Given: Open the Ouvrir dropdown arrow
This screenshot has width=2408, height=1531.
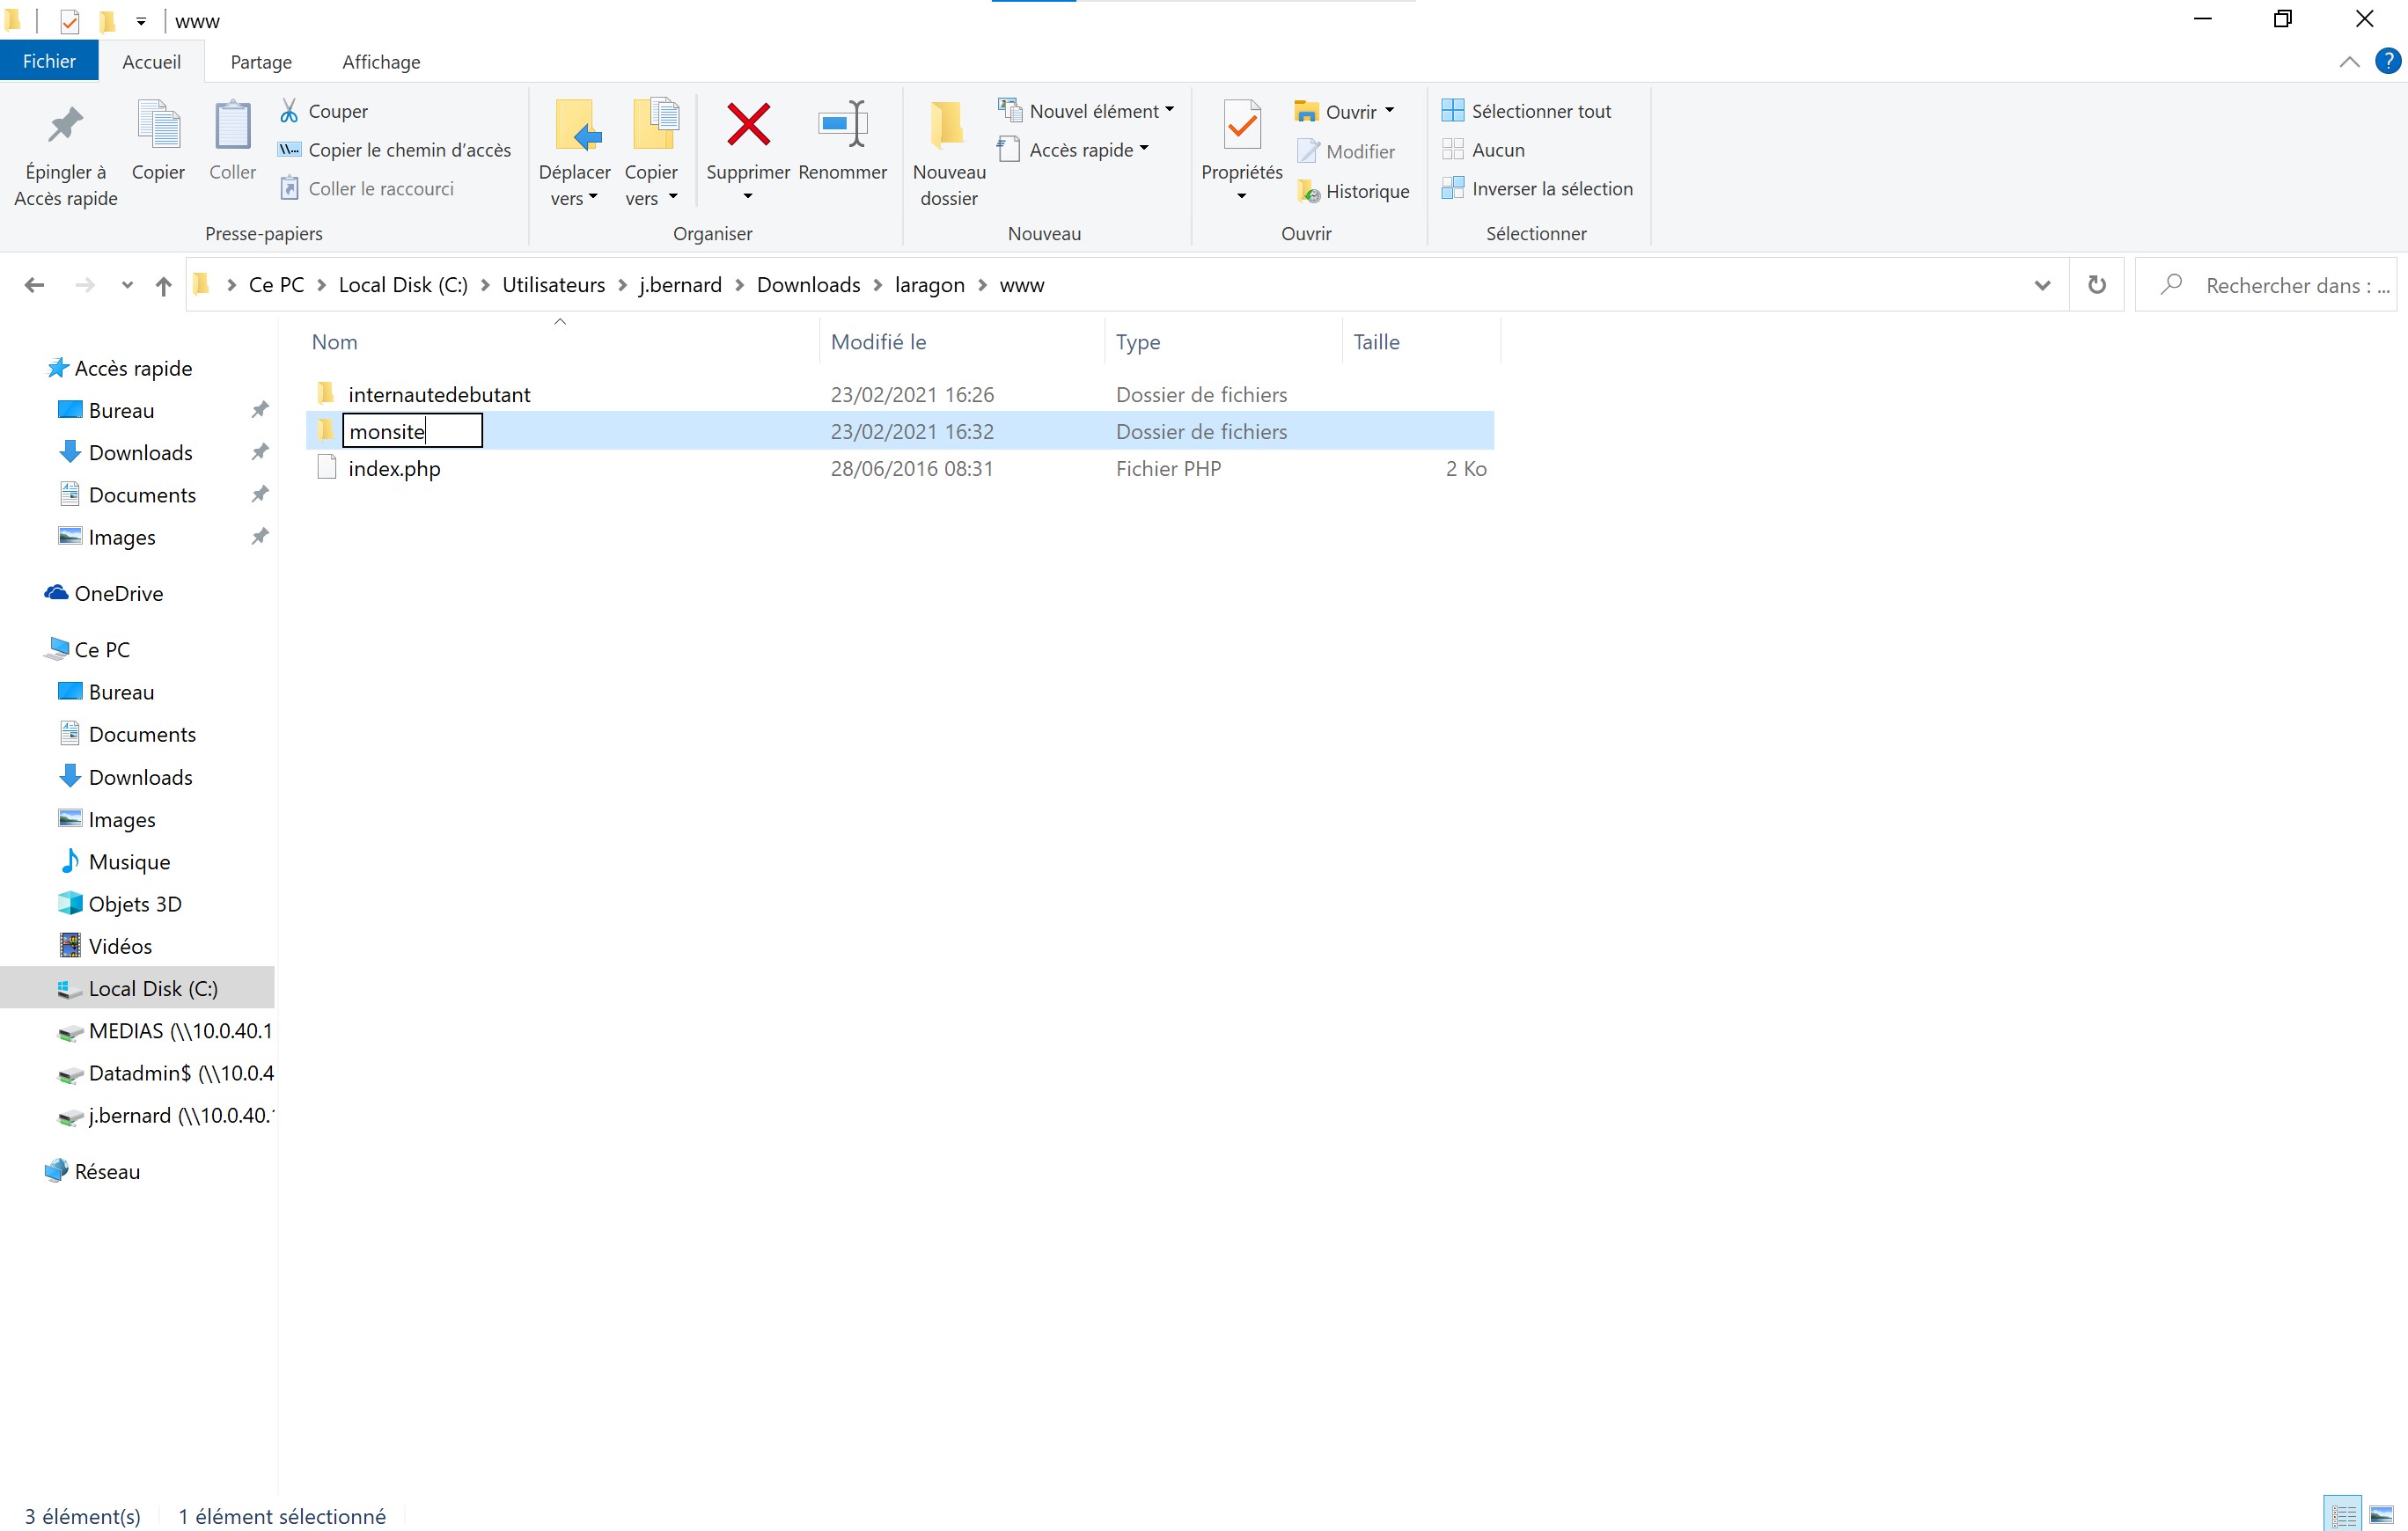Looking at the screenshot, I should [x=1389, y=111].
